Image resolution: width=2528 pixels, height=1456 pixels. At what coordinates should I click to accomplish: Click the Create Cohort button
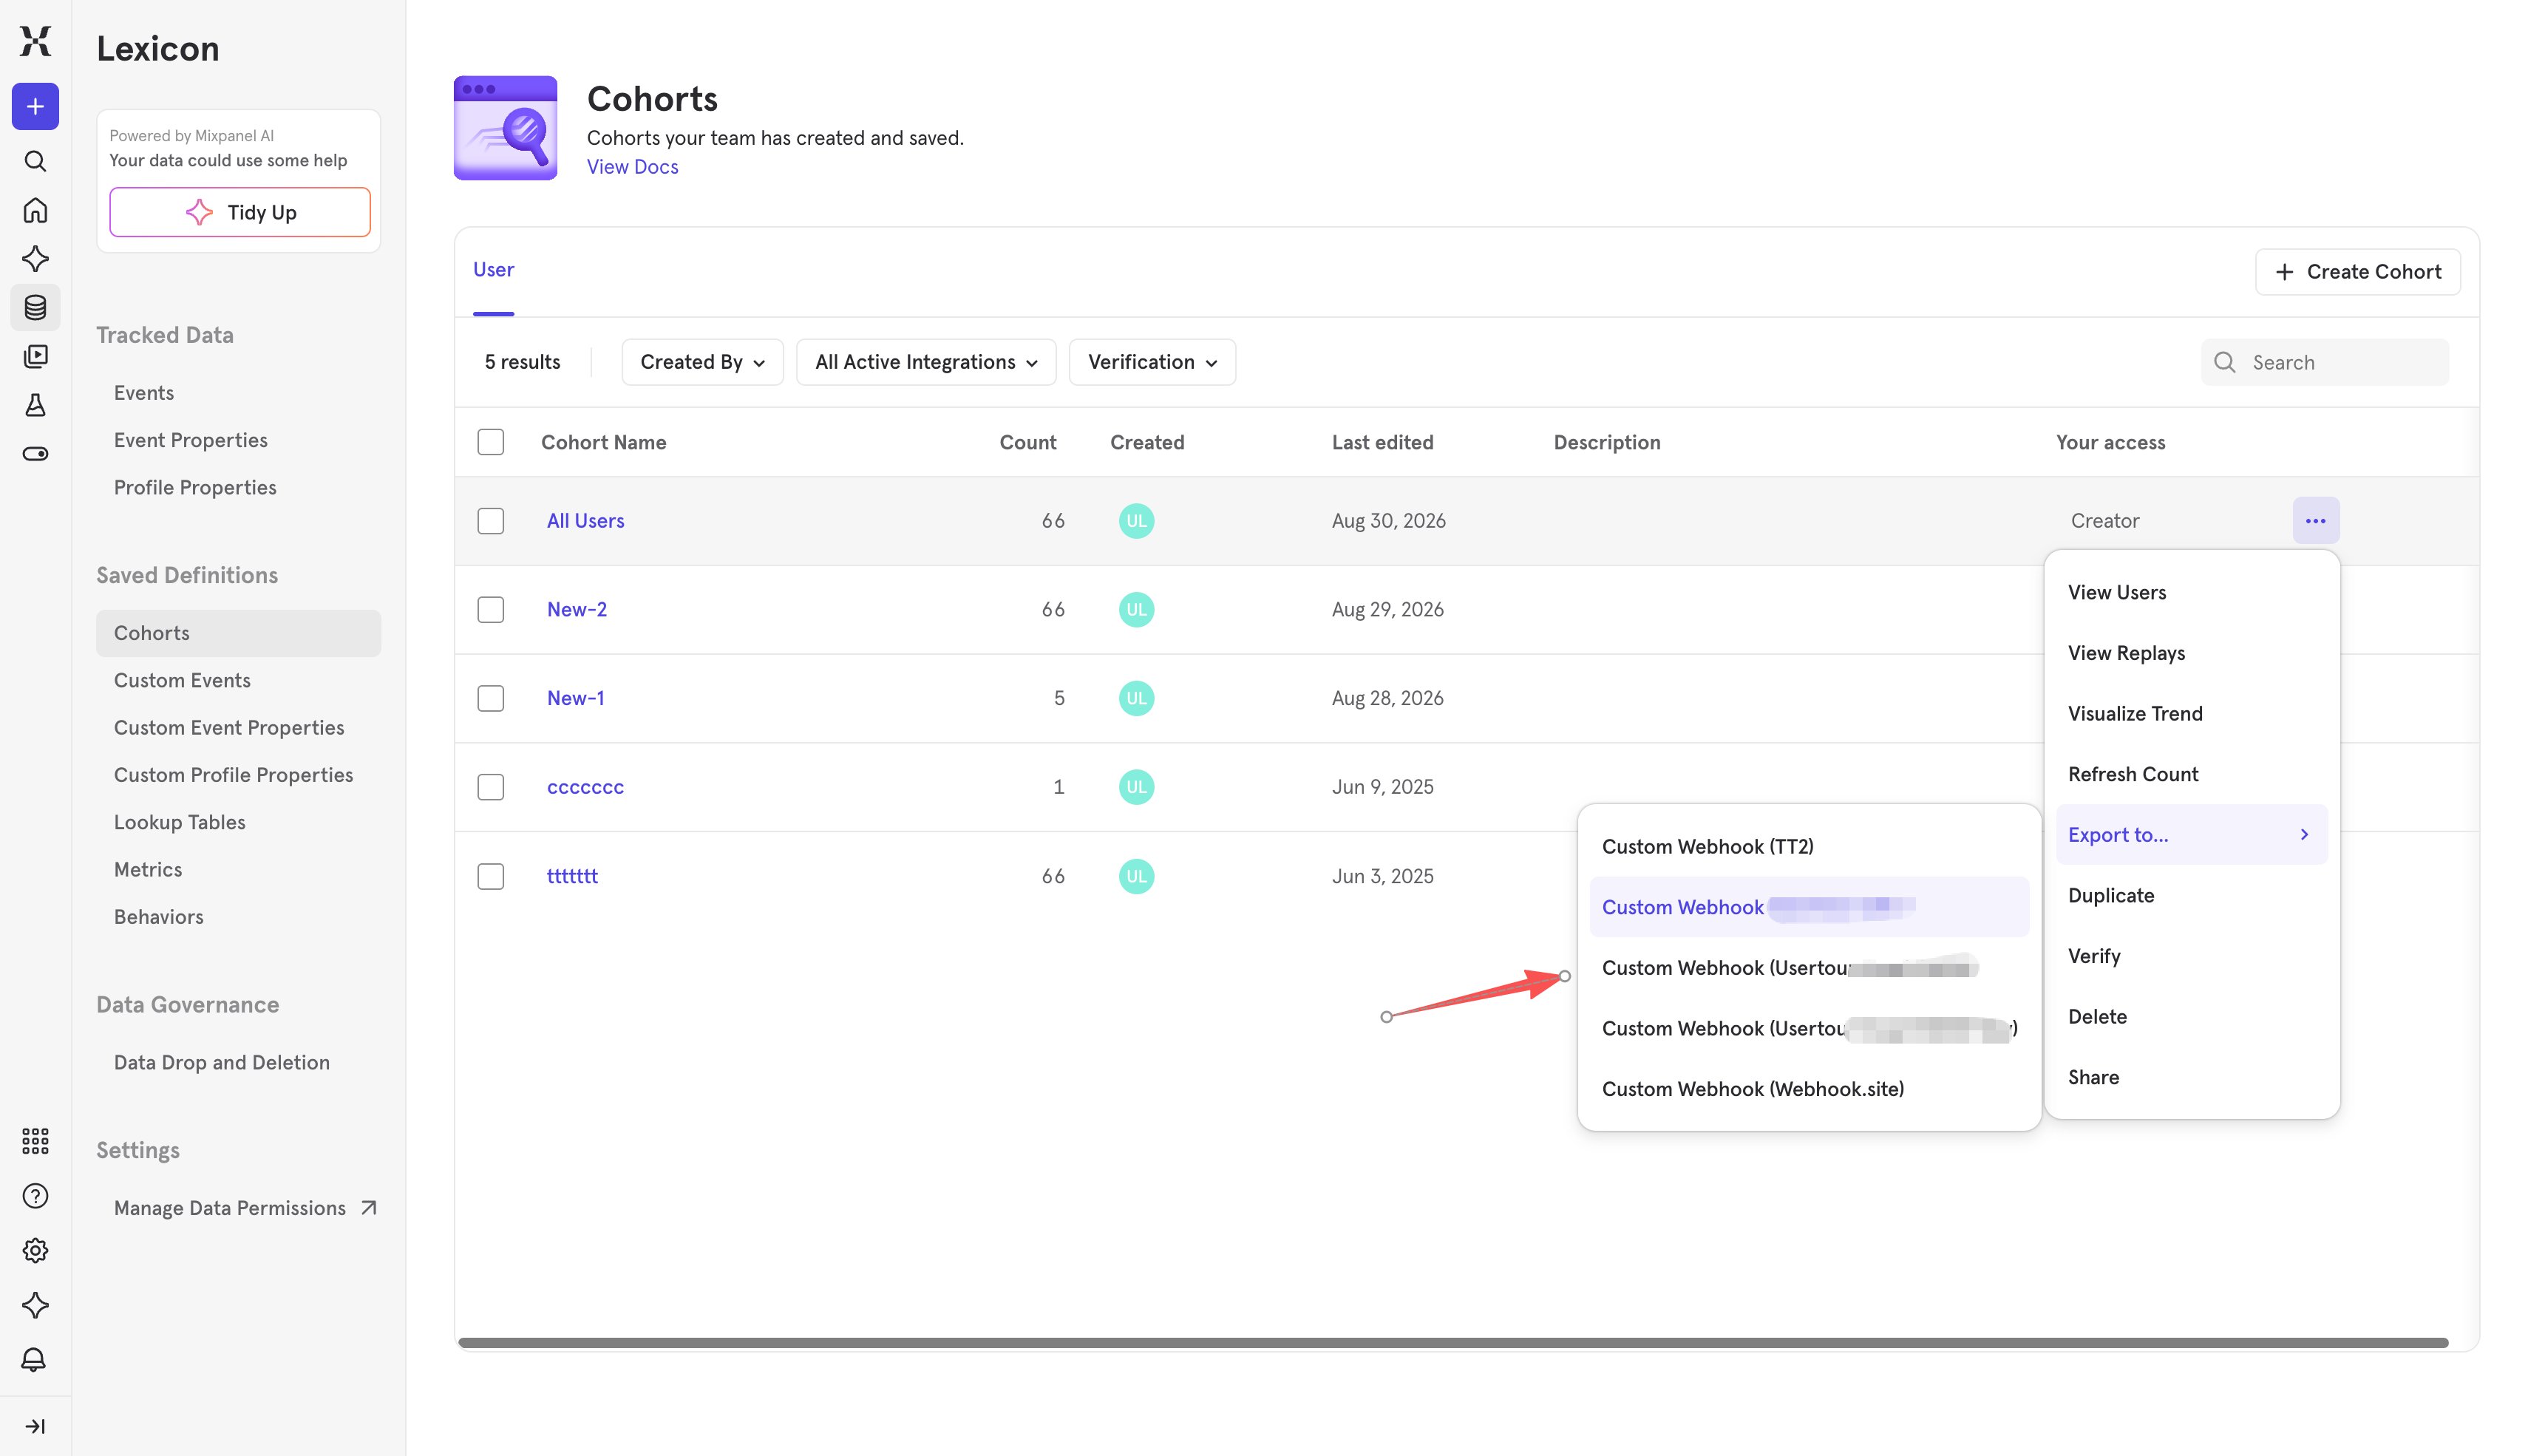pyautogui.click(x=2357, y=272)
